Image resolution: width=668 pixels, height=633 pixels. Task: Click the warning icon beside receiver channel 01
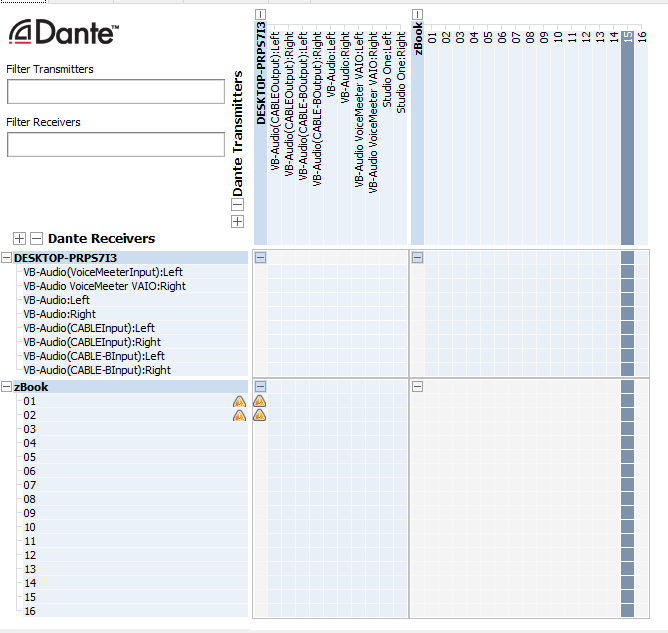(x=239, y=401)
